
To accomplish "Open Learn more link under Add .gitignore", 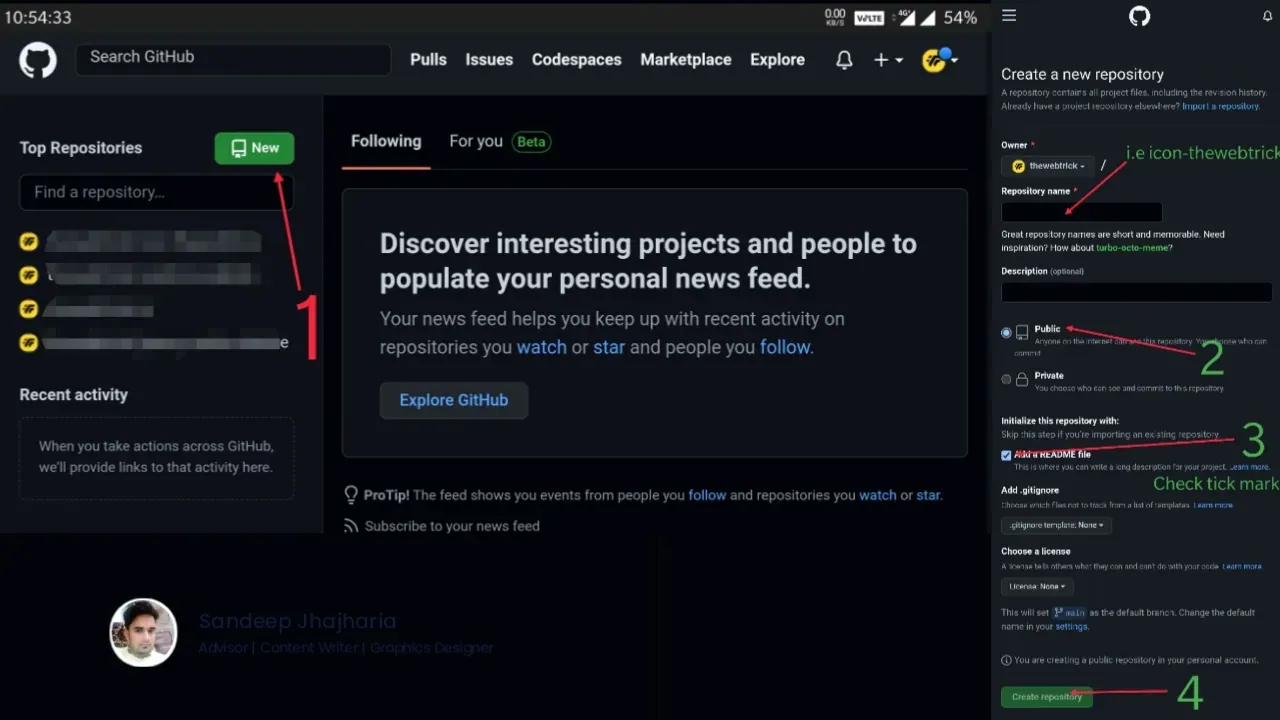I will coord(1213,506).
